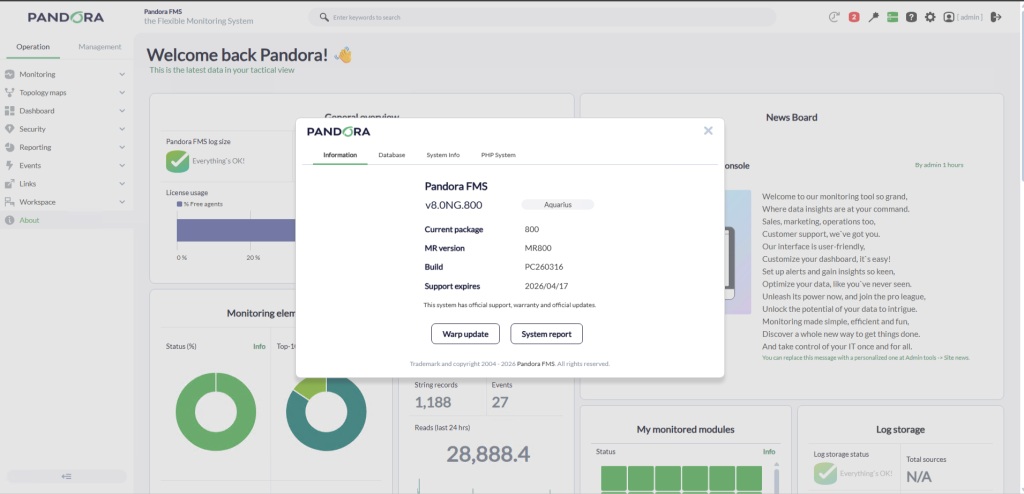Open the settings gear icon in header

click(930, 17)
